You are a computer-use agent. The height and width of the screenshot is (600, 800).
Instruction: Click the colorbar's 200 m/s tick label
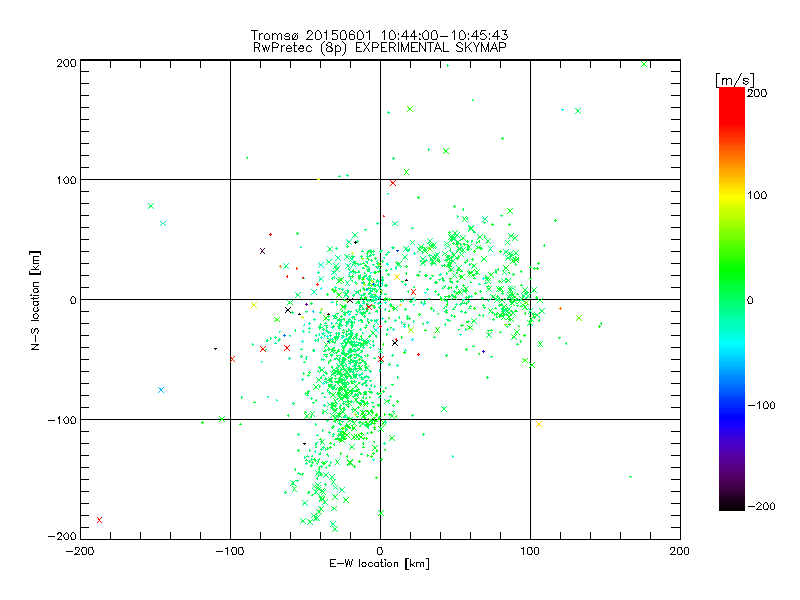click(757, 93)
